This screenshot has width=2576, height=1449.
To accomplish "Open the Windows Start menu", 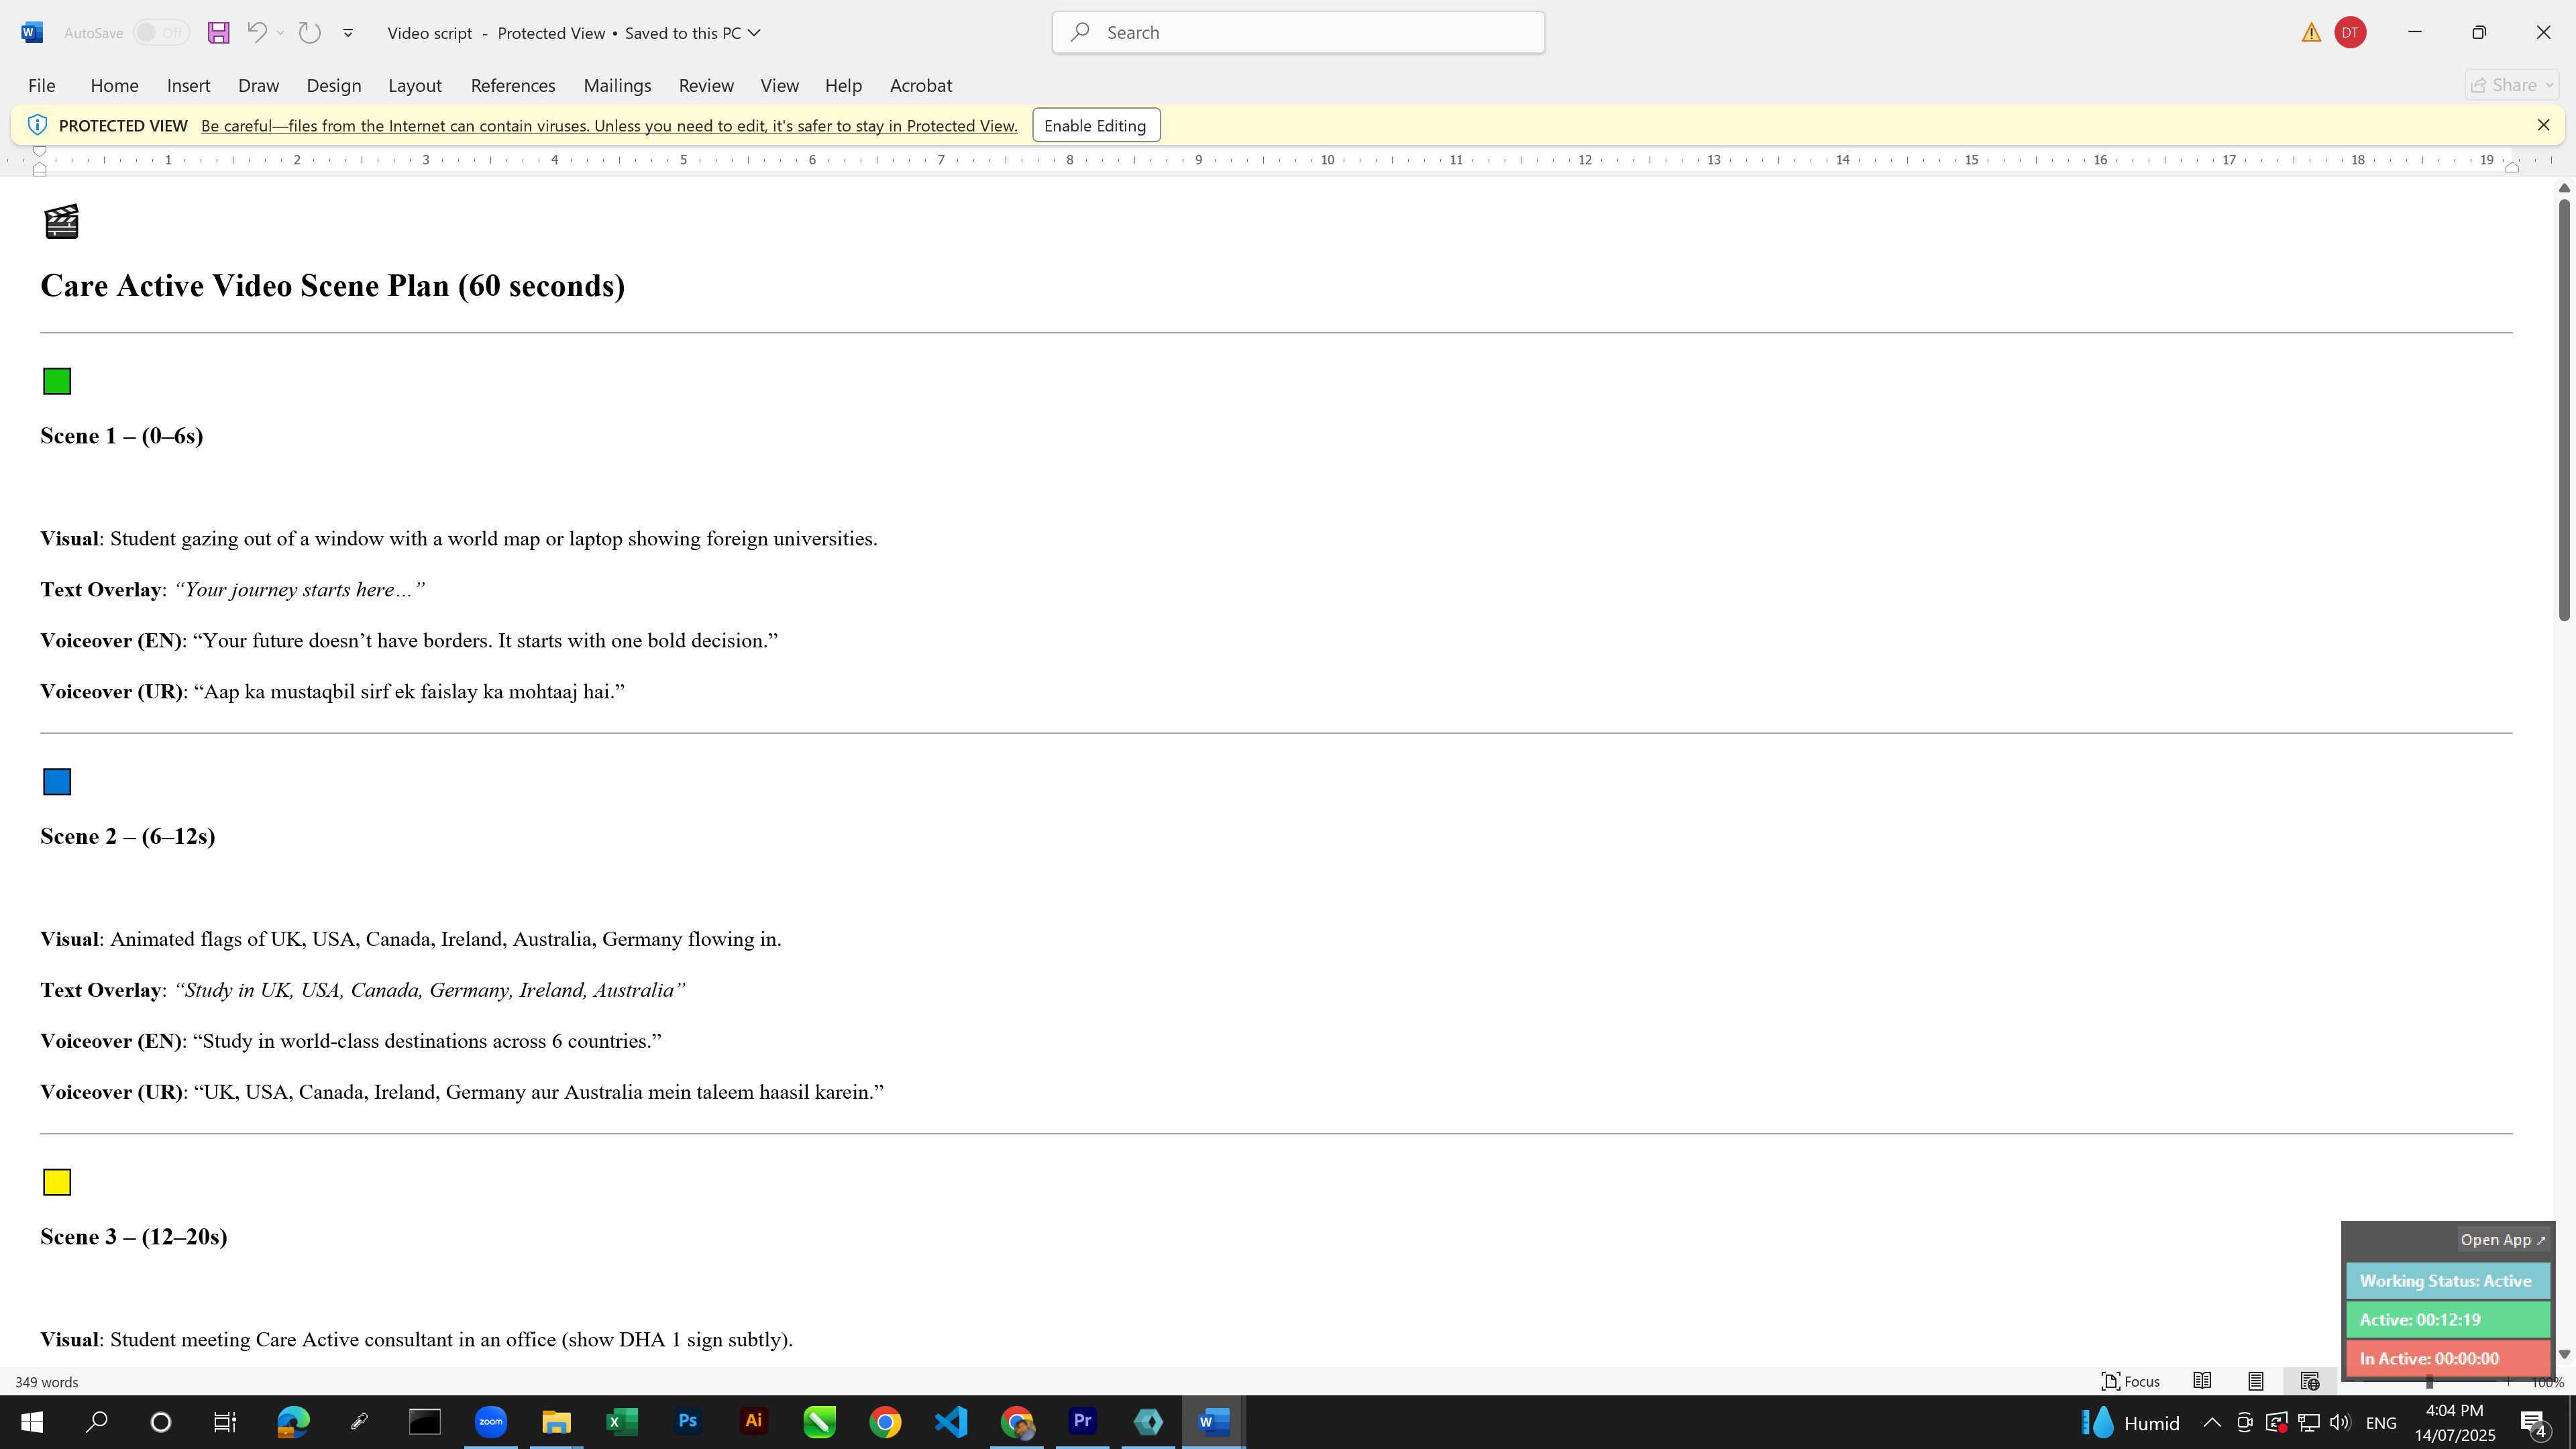I will coord(32,1422).
